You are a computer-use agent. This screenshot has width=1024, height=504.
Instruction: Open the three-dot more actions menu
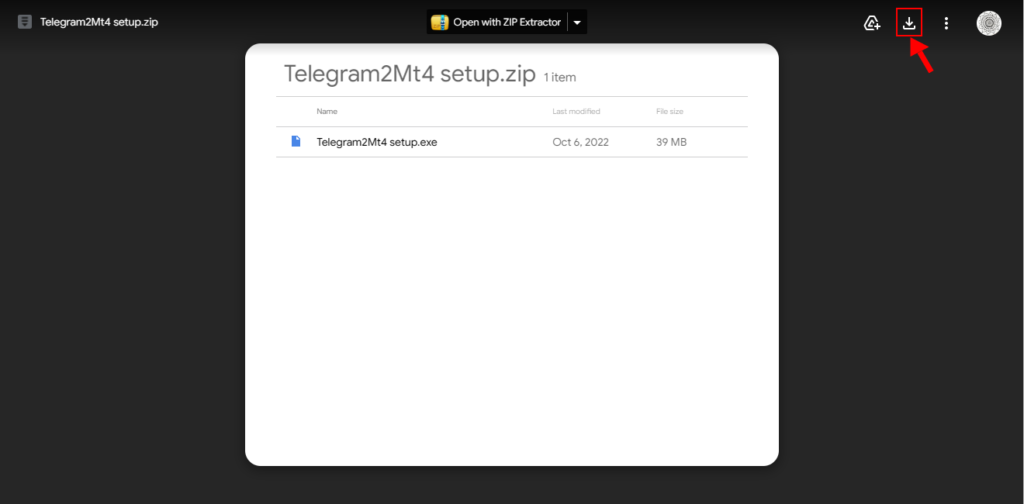click(x=946, y=23)
